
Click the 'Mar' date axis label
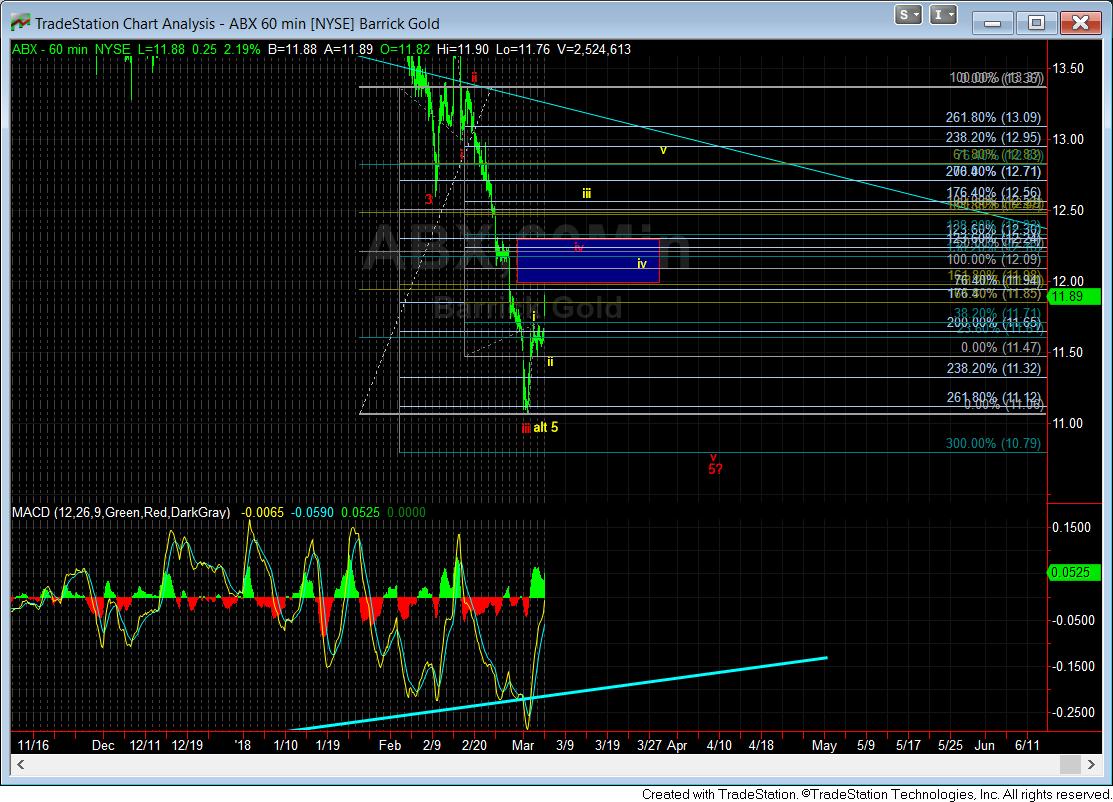tap(523, 745)
